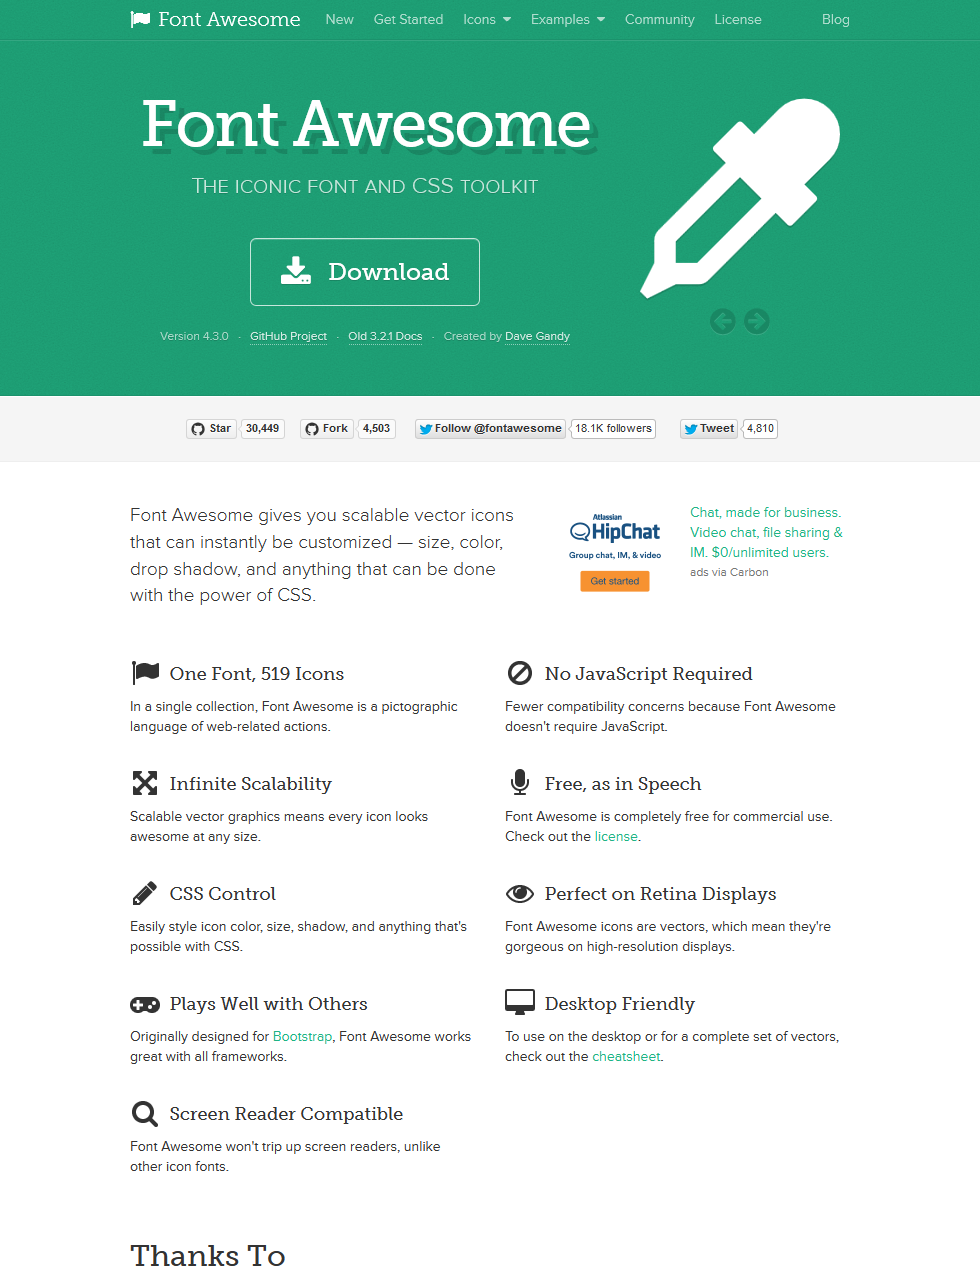Open the Community nav item
The height and width of the screenshot is (1280, 980).
660,19
